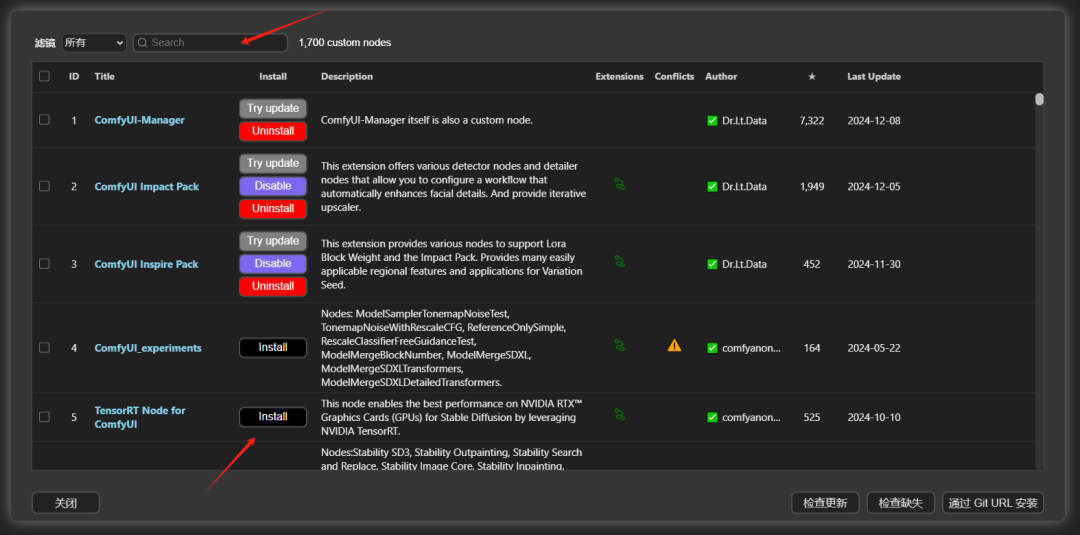Click the Search input field
The image size is (1080, 535).
click(x=210, y=43)
